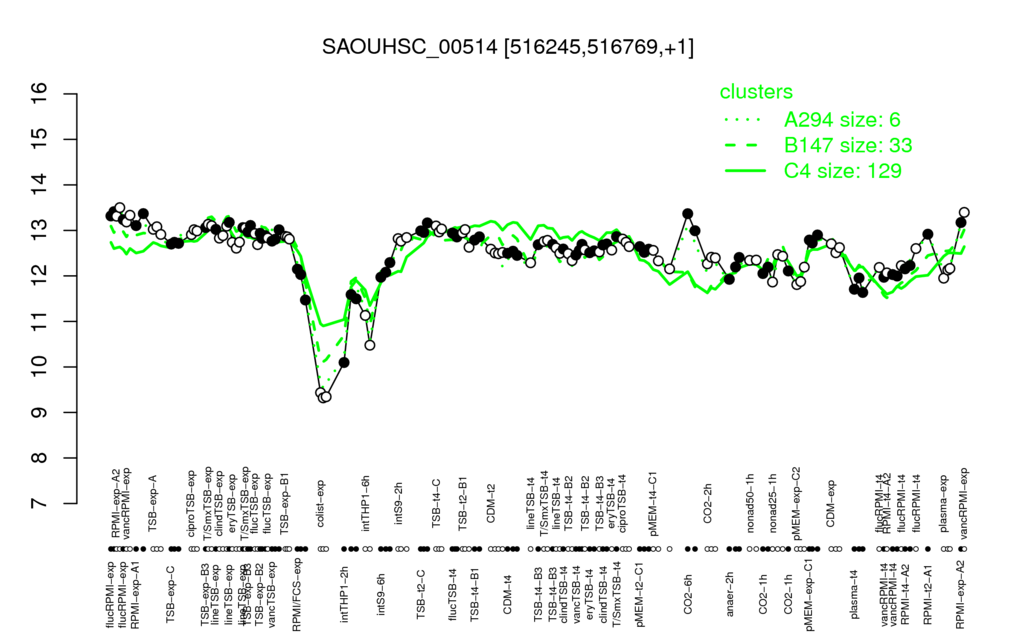Click x-axis label 'colist-exp'
1024x640 pixels.
point(321,502)
